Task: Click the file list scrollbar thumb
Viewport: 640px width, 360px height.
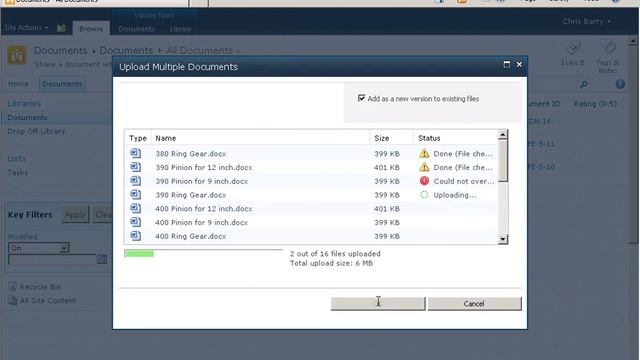Action: [x=503, y=160]
